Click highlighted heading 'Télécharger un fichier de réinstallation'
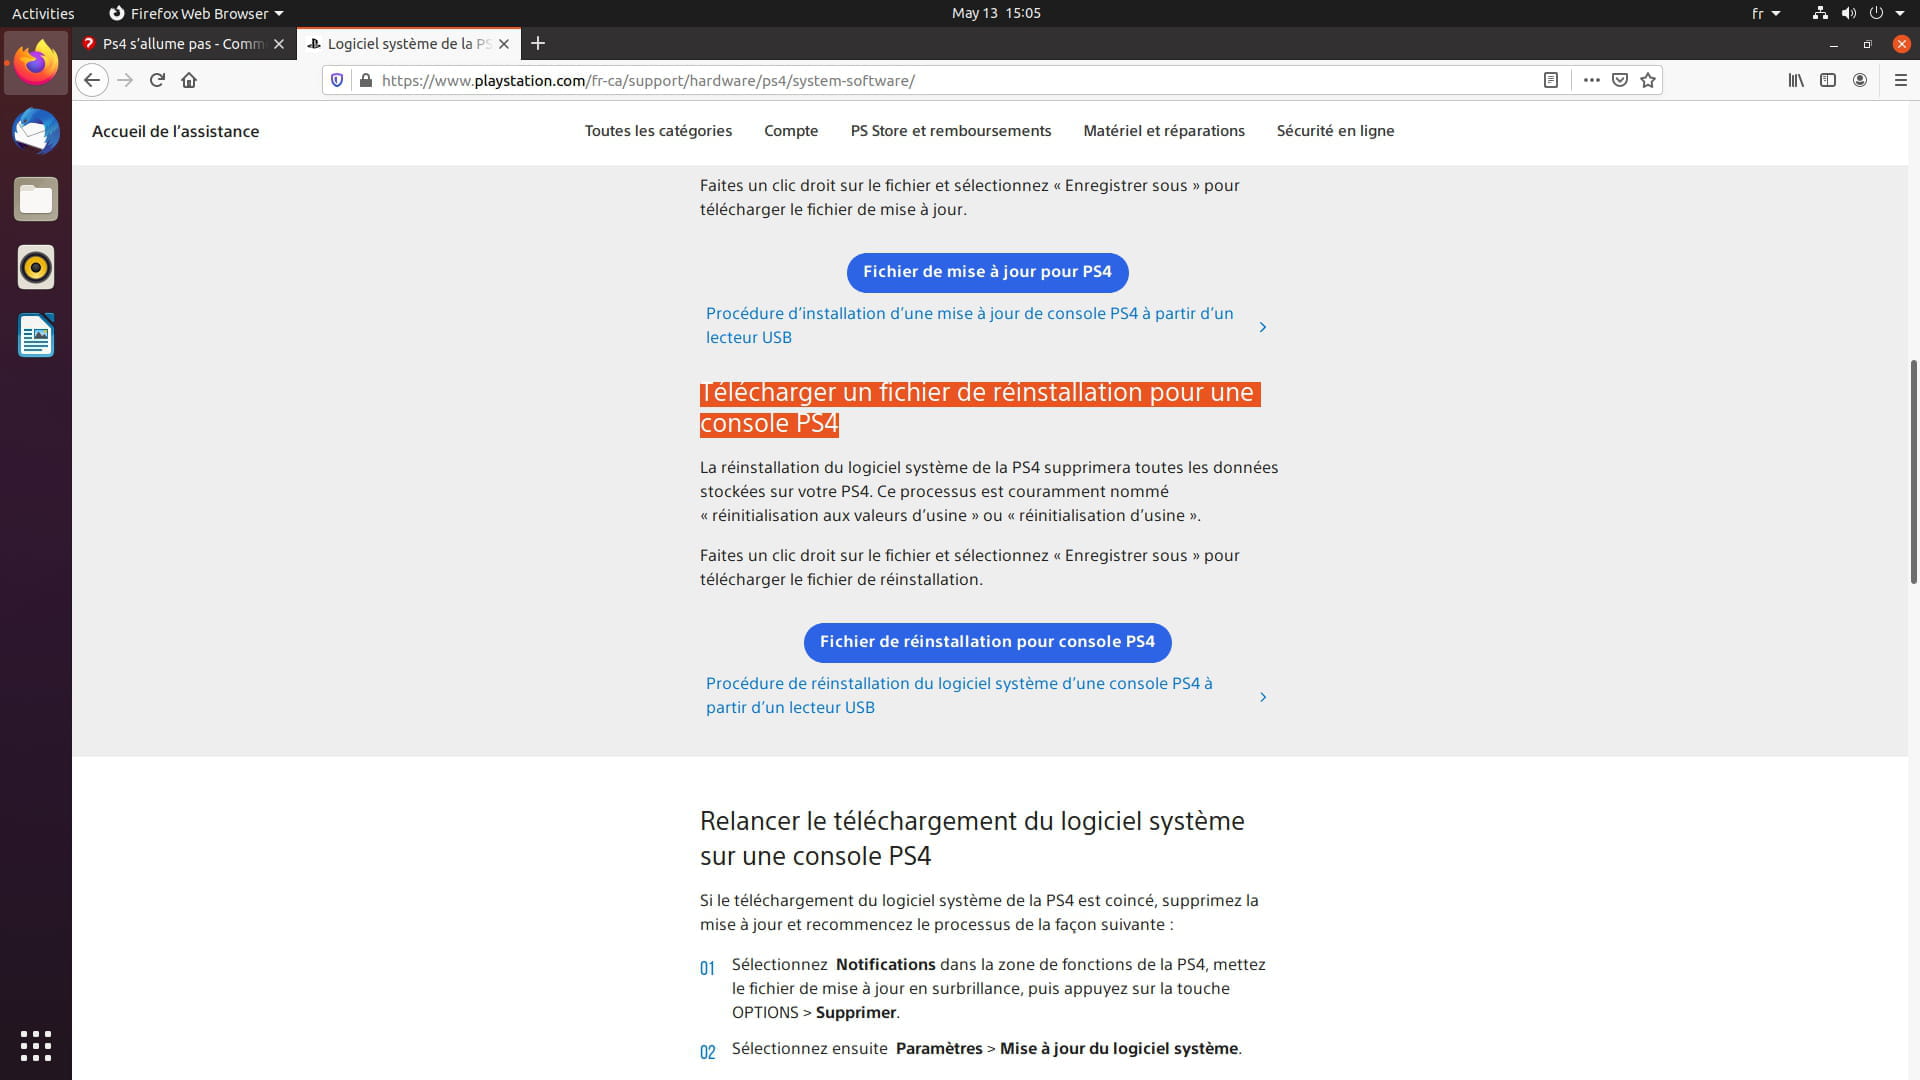1920x1080 pixels. [980, 408]
